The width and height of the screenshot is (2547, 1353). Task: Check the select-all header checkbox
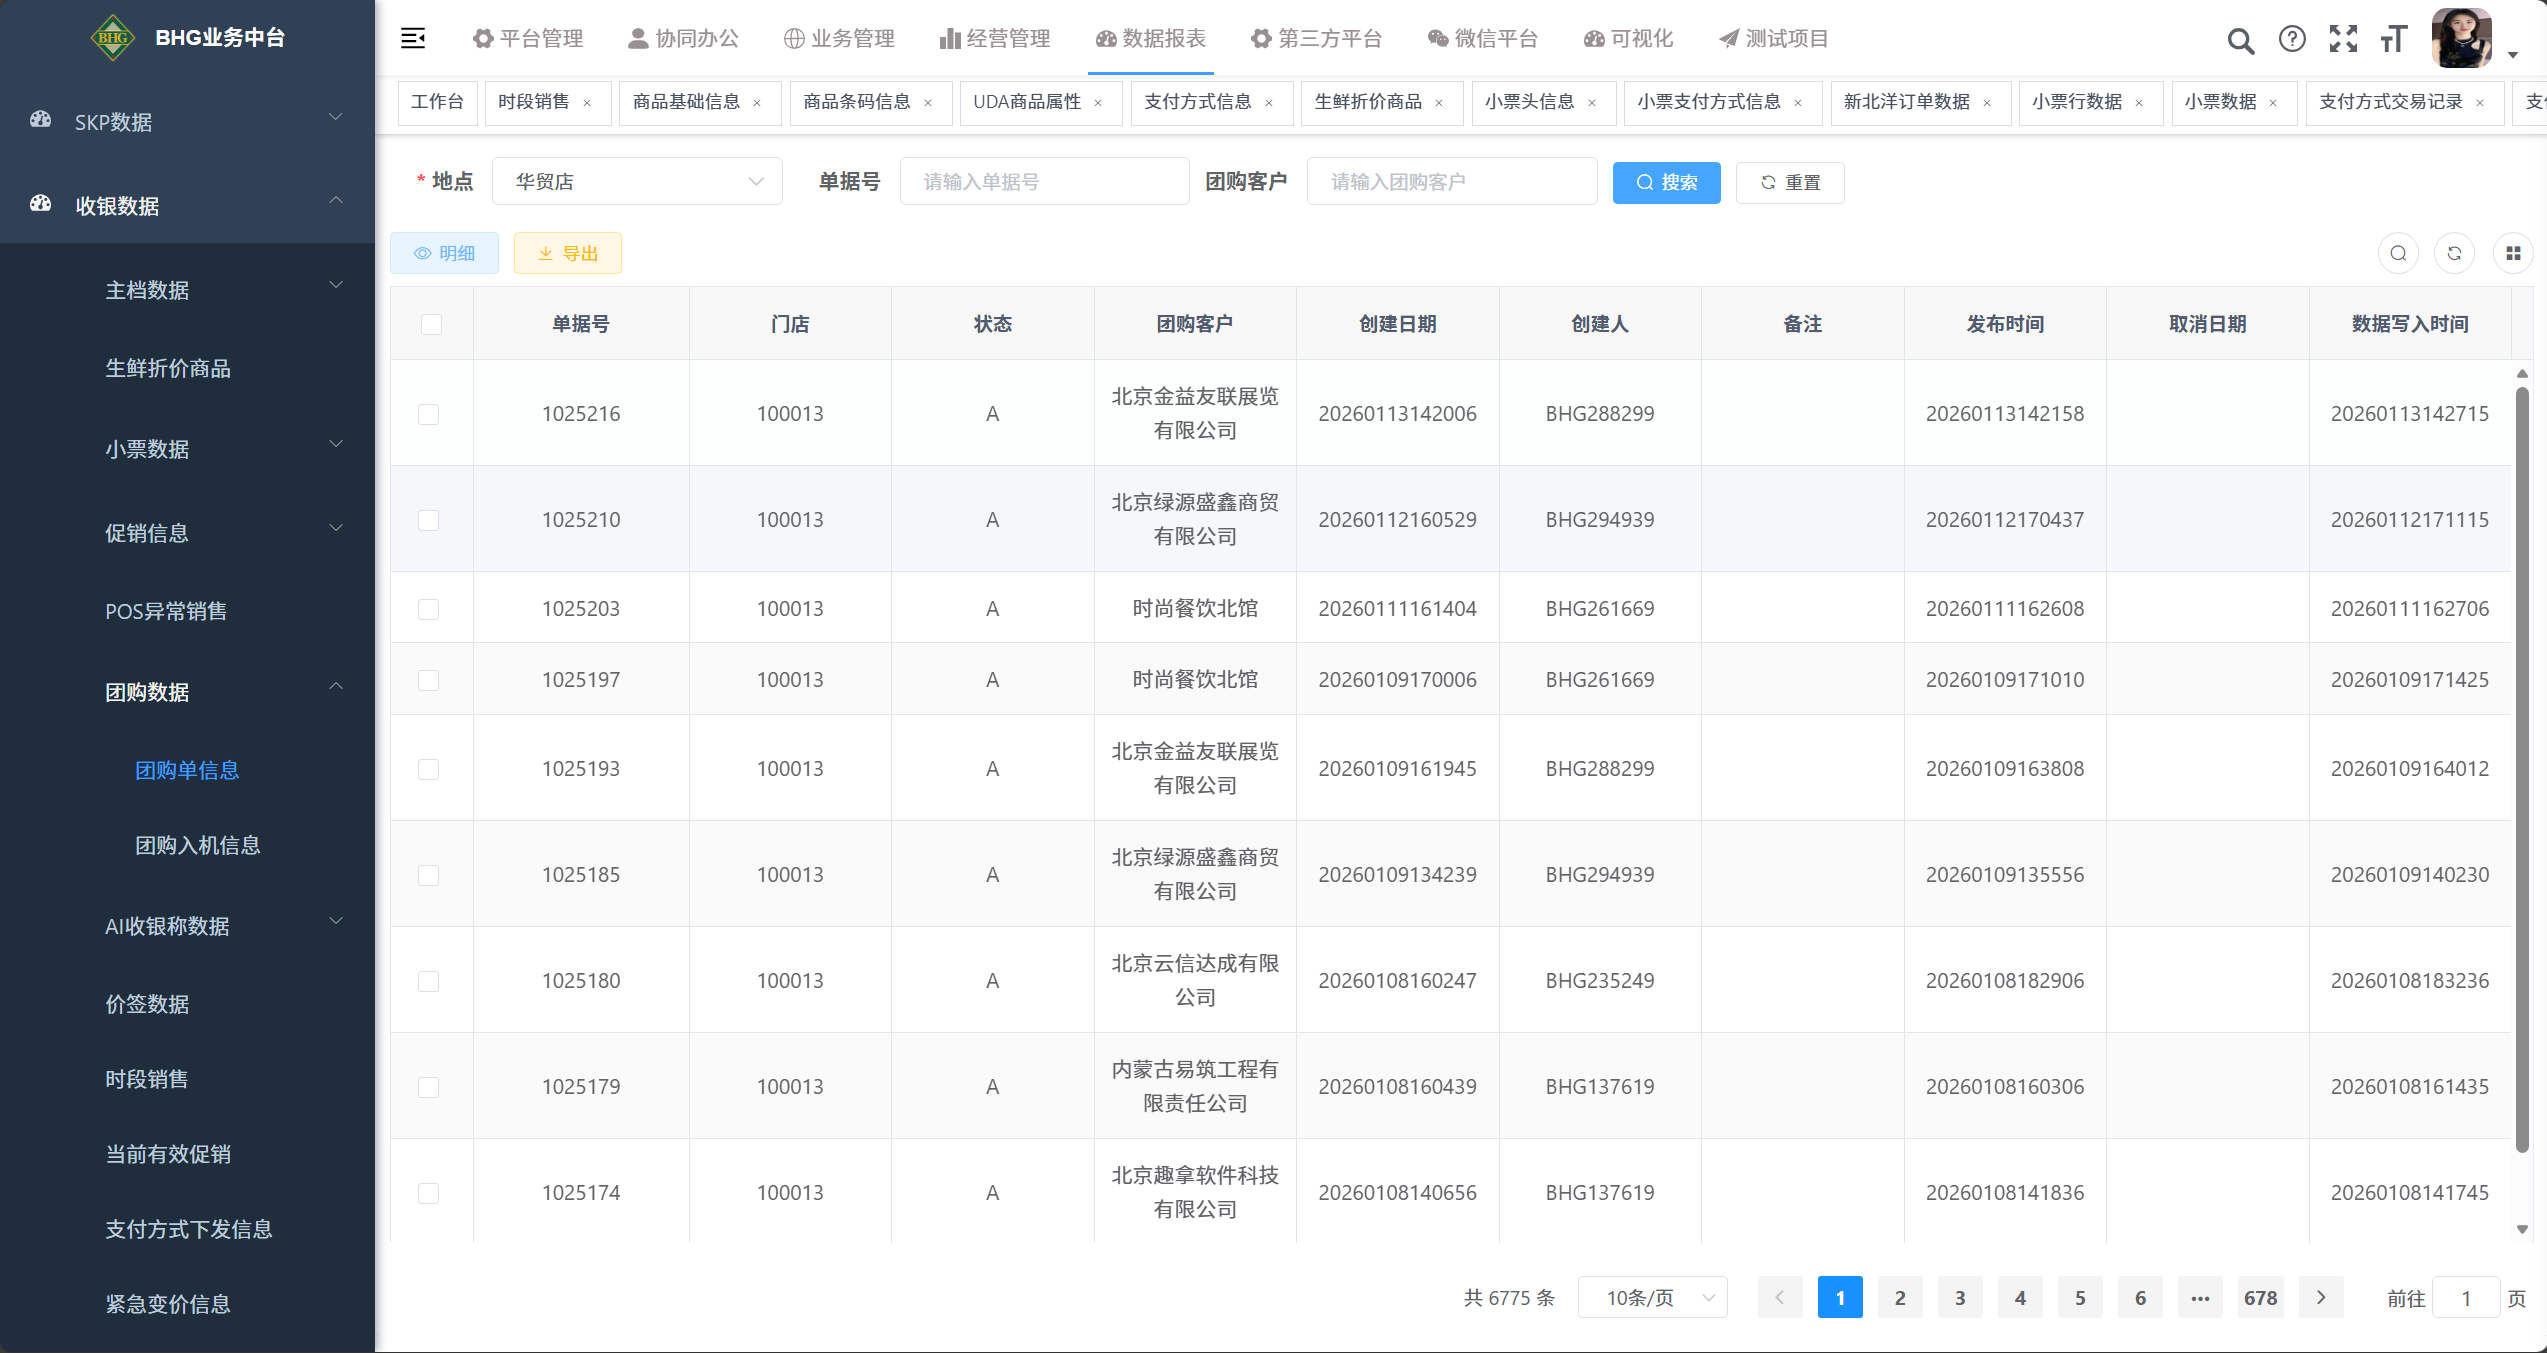[x=431, y=324]
